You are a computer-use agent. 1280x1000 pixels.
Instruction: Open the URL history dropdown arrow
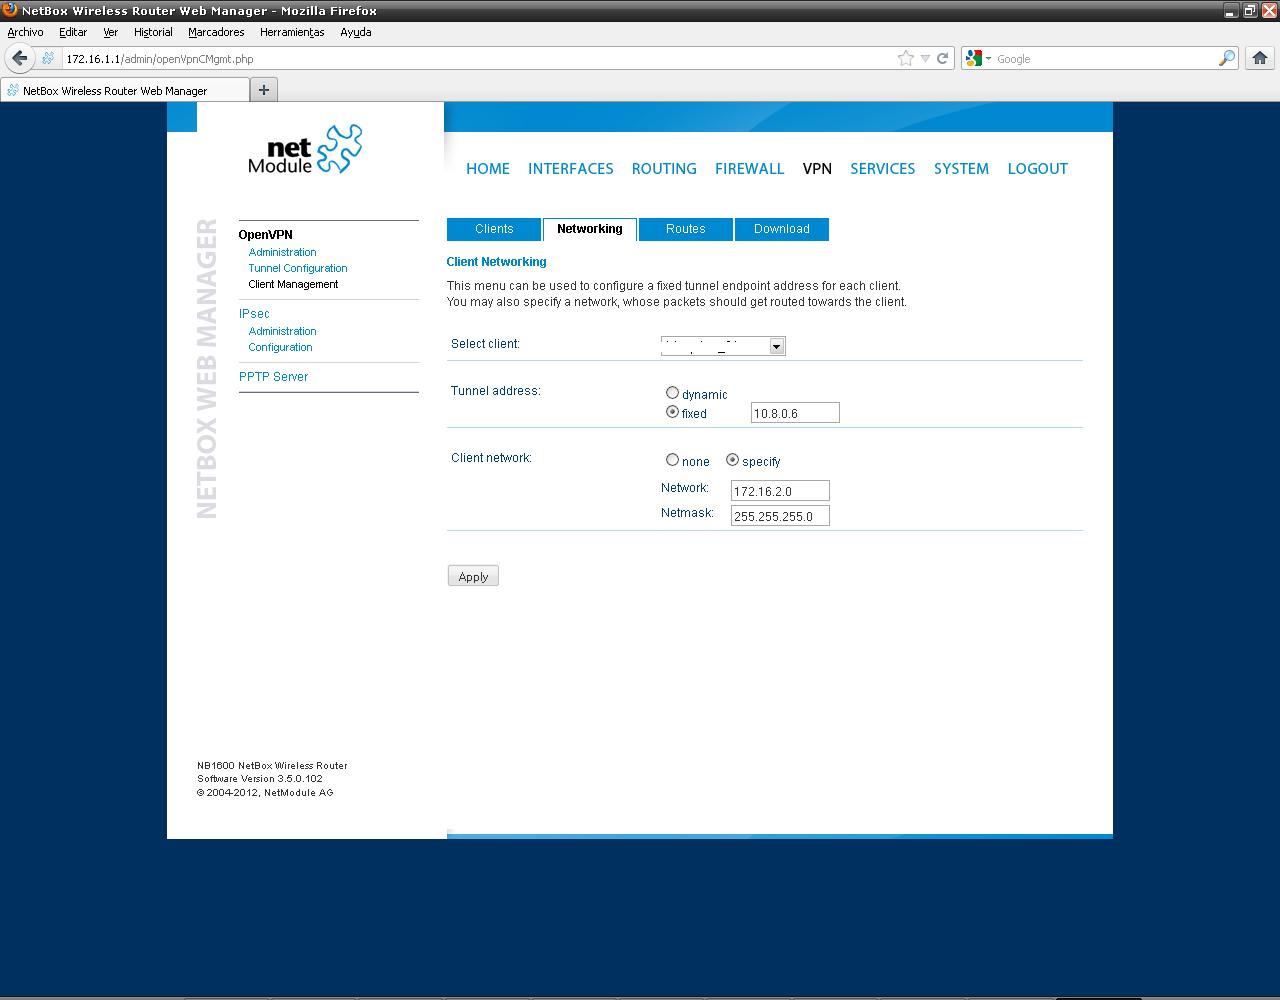click(x=925, y=58)
